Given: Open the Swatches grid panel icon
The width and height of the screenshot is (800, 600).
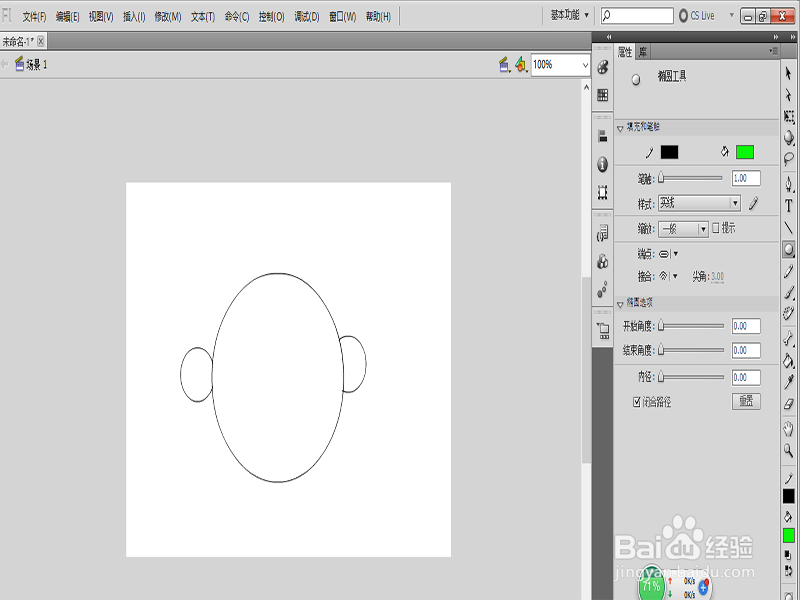Looking at the screenshot, I should click(x=603, y=95).
